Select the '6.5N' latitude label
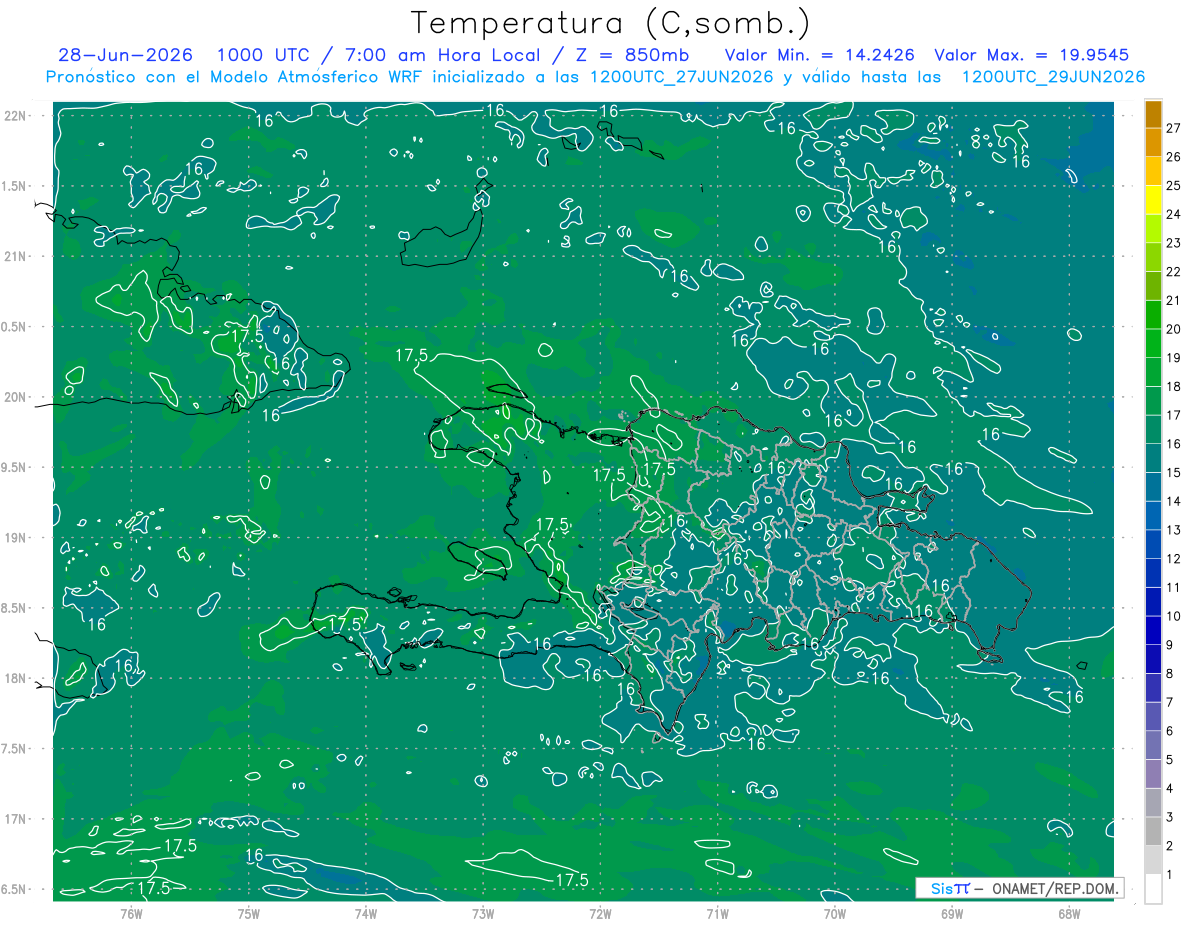Viewport: 1200px width, 927px height. click(x=14, y=889)
